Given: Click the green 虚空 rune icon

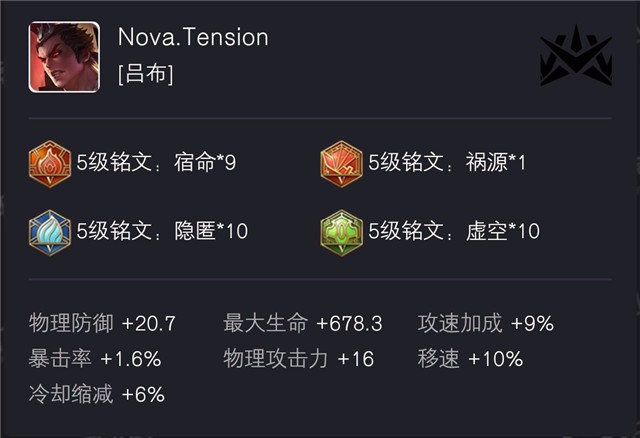Looking at the screenshot, I should (342, 233).
